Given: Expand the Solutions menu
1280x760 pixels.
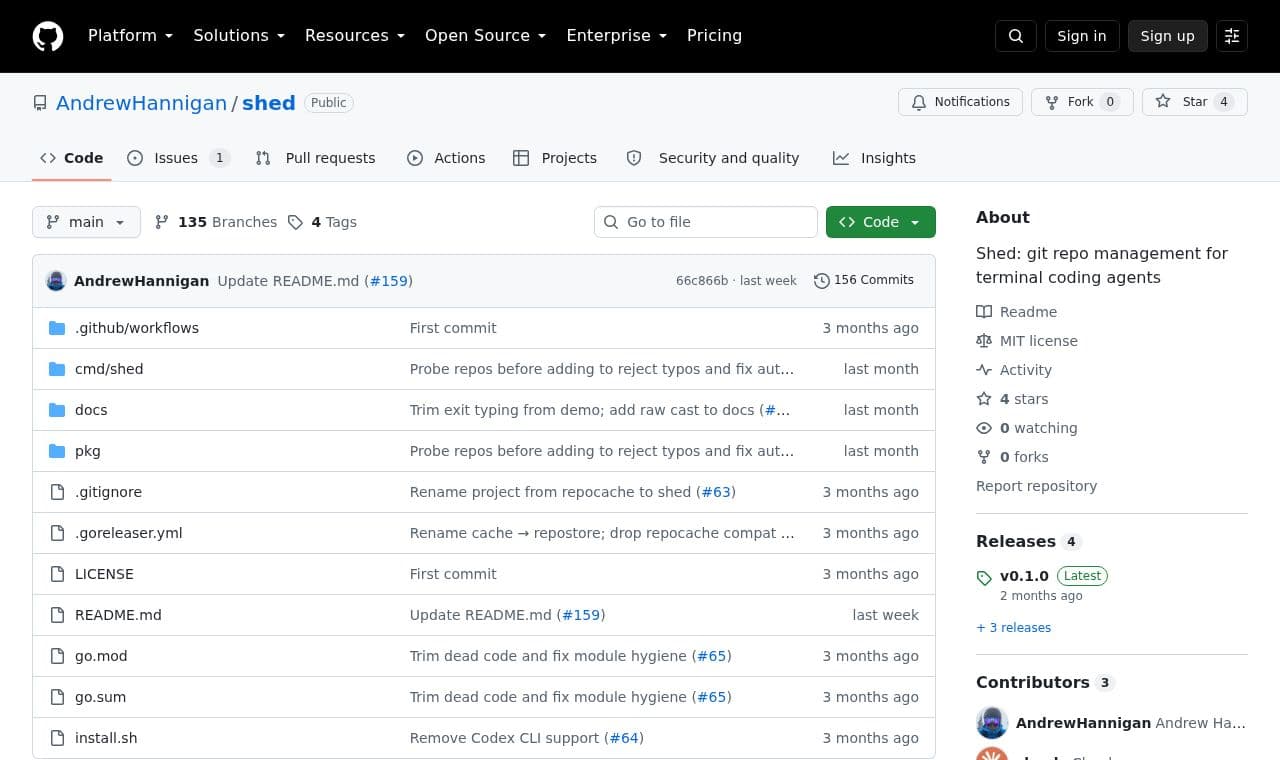Looking at the screenshot, I should (x=239, y=36).
